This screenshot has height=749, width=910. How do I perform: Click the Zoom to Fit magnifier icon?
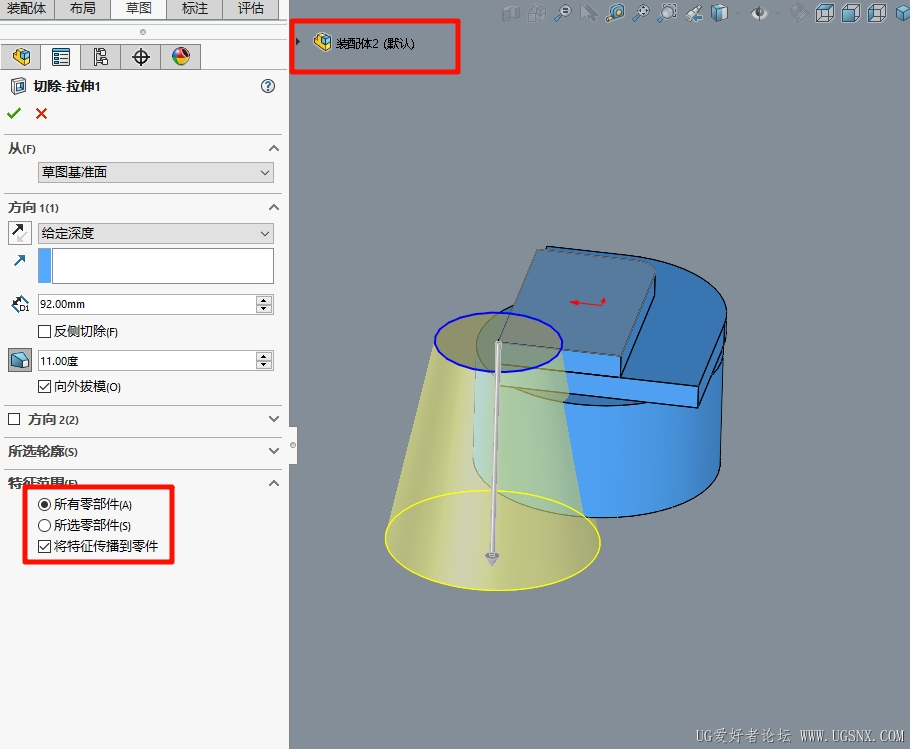pyautogui.click(x=562, y=13)
